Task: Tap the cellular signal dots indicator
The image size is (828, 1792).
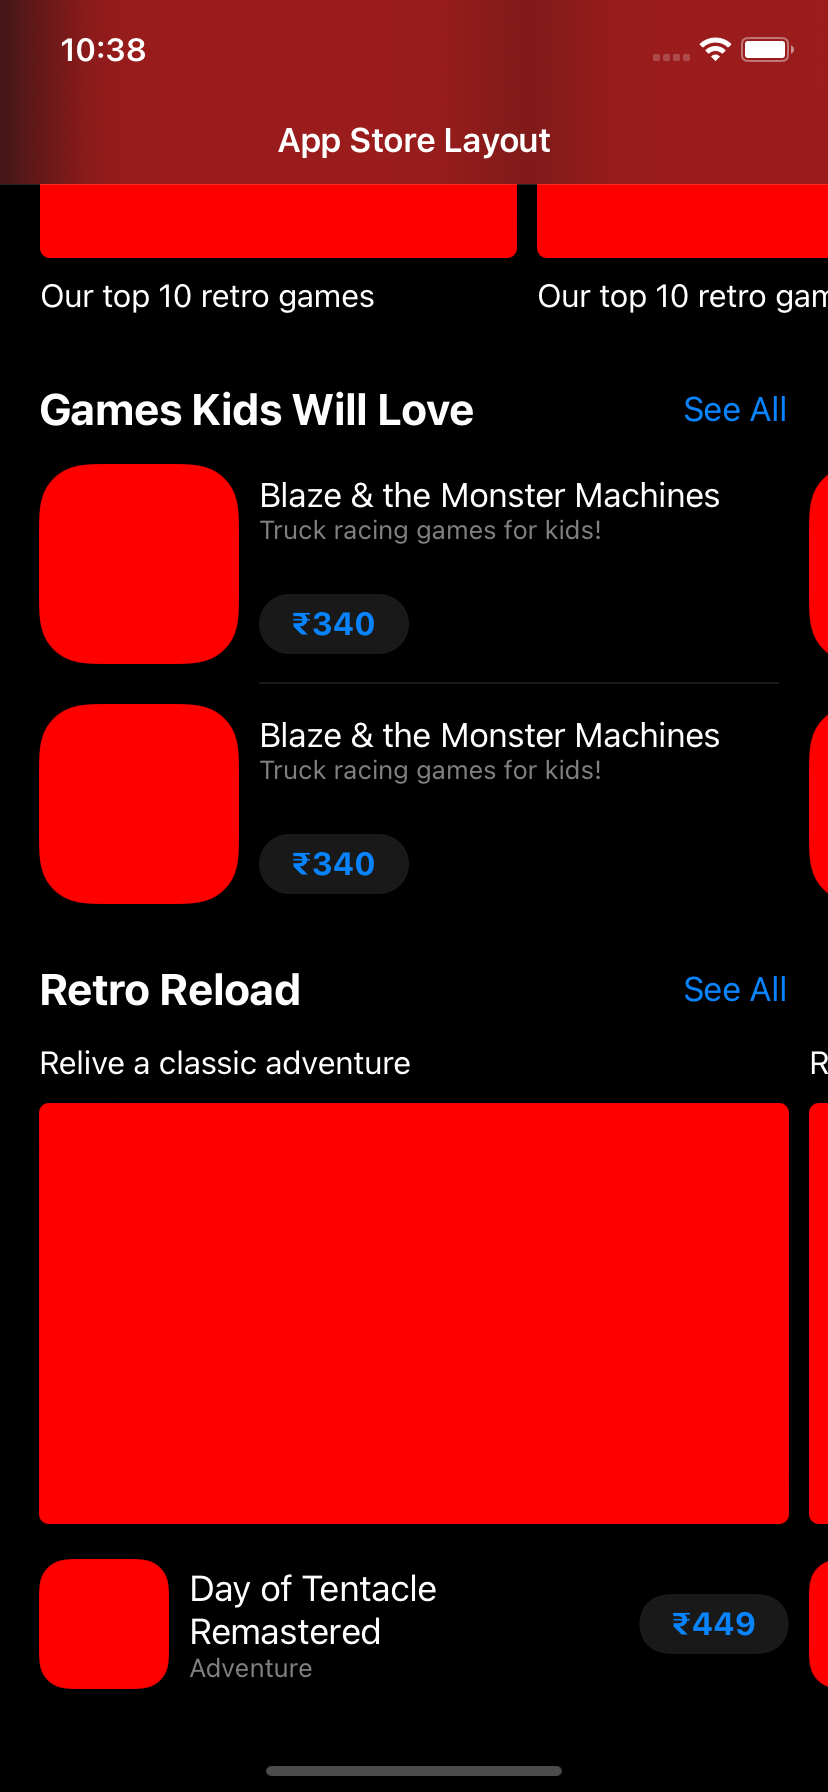Action: coord(671,57)
